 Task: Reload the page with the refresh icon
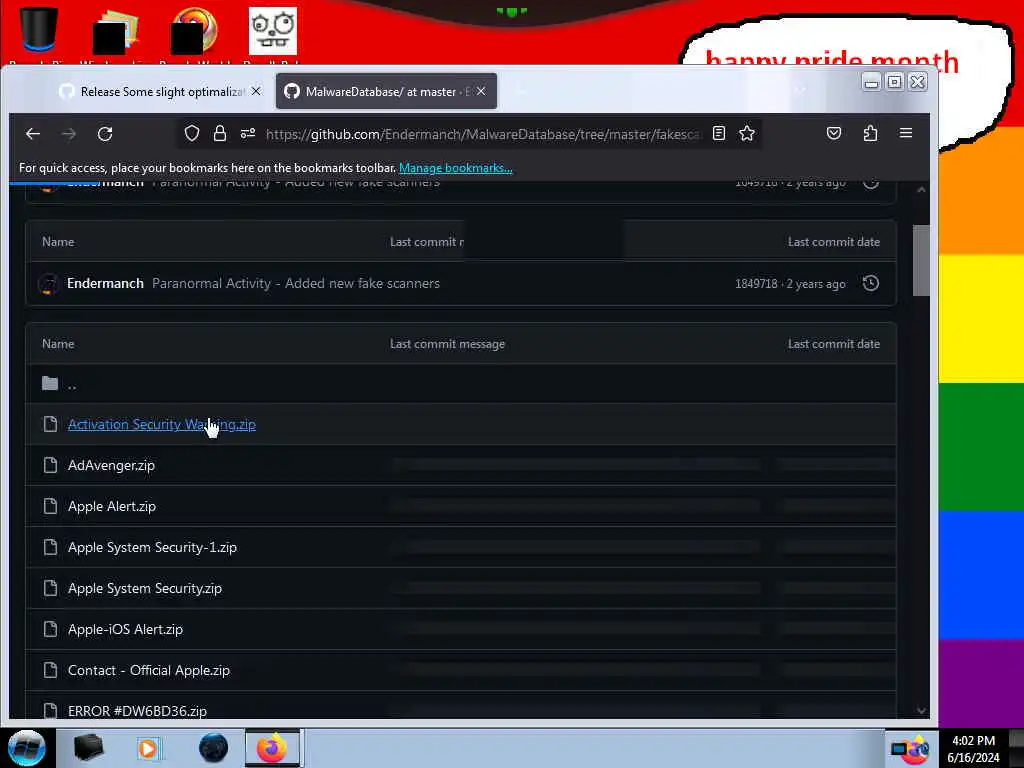105,134
